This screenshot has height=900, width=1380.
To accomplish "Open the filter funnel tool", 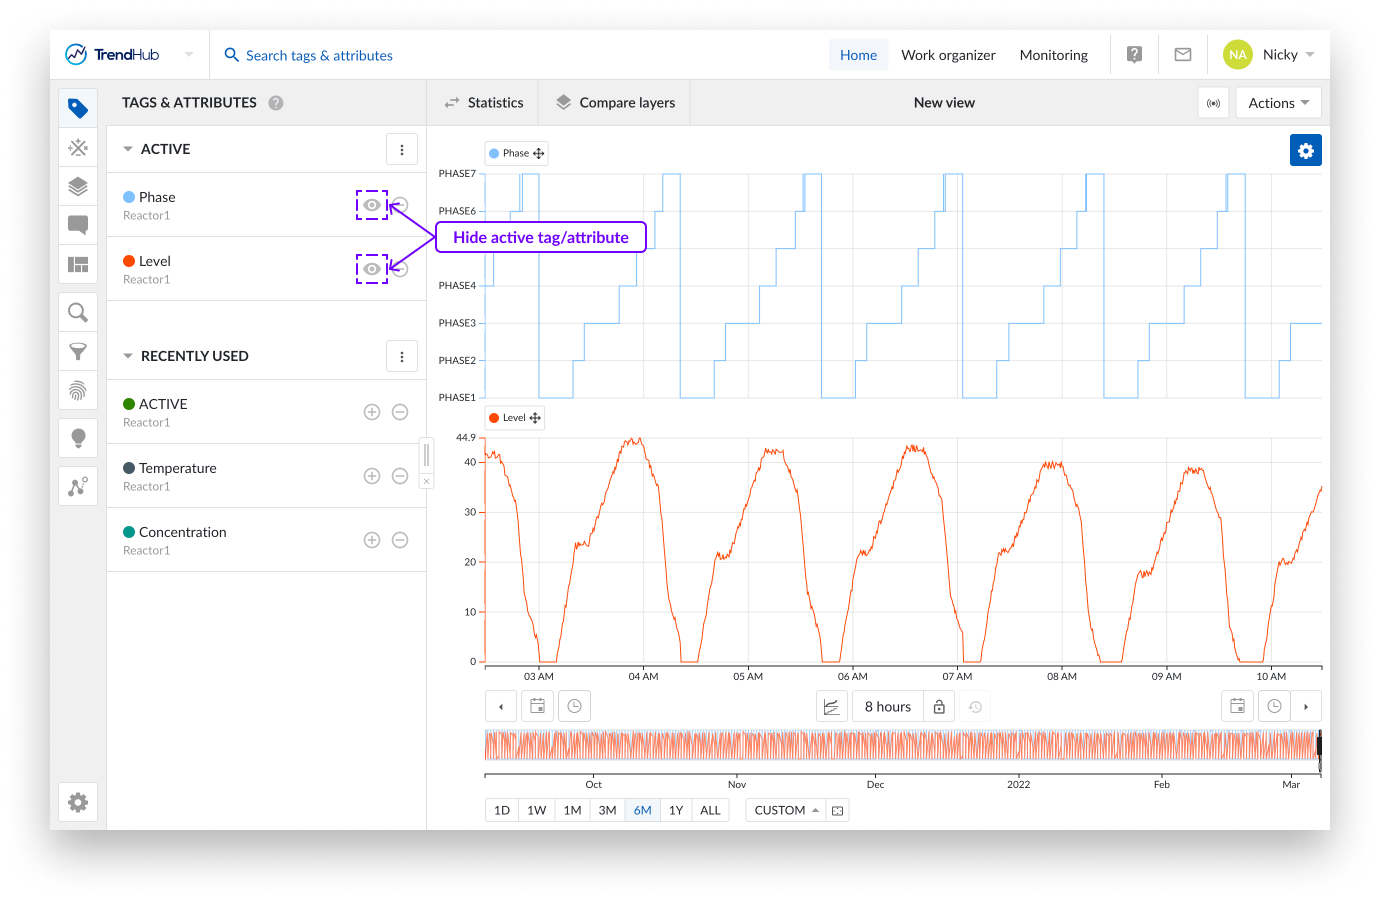I will [x=78, y=352].
